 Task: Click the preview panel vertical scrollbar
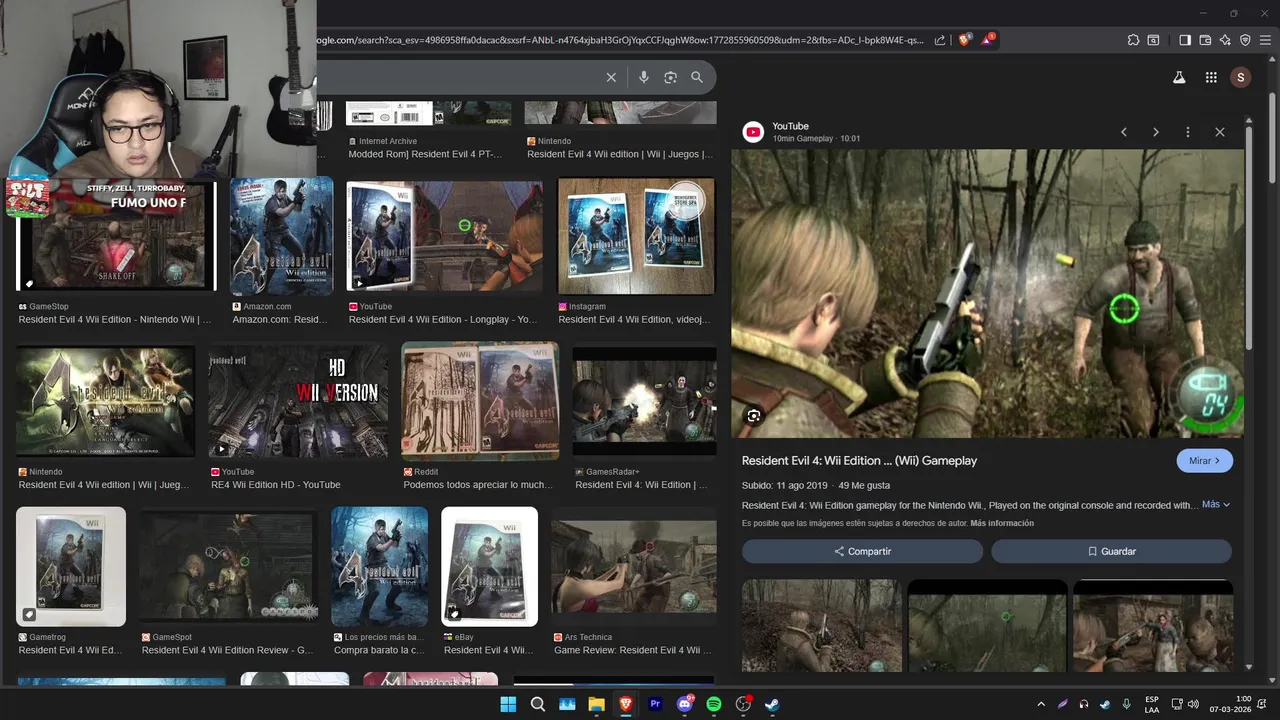(x=1249, y=240)
